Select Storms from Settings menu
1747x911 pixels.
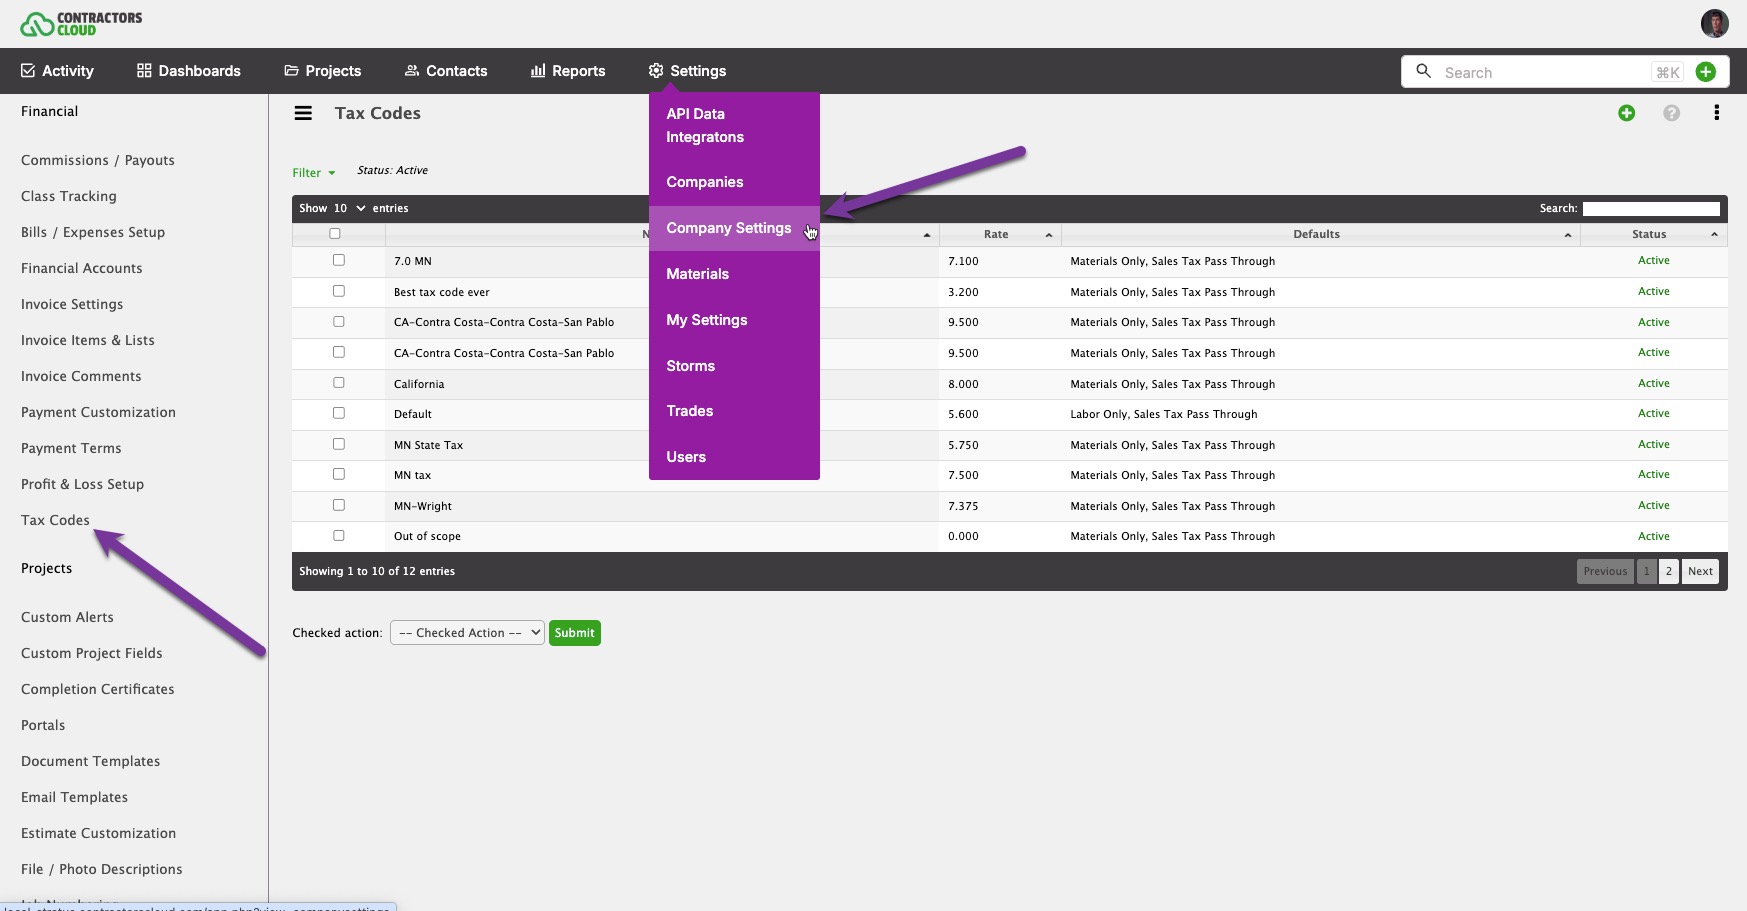[x=734, y=366]
